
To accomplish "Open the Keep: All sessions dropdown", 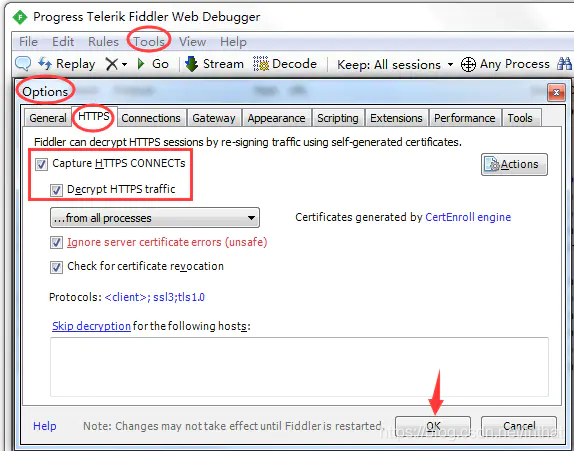I will pyautogui.click(x=395, y=65).
